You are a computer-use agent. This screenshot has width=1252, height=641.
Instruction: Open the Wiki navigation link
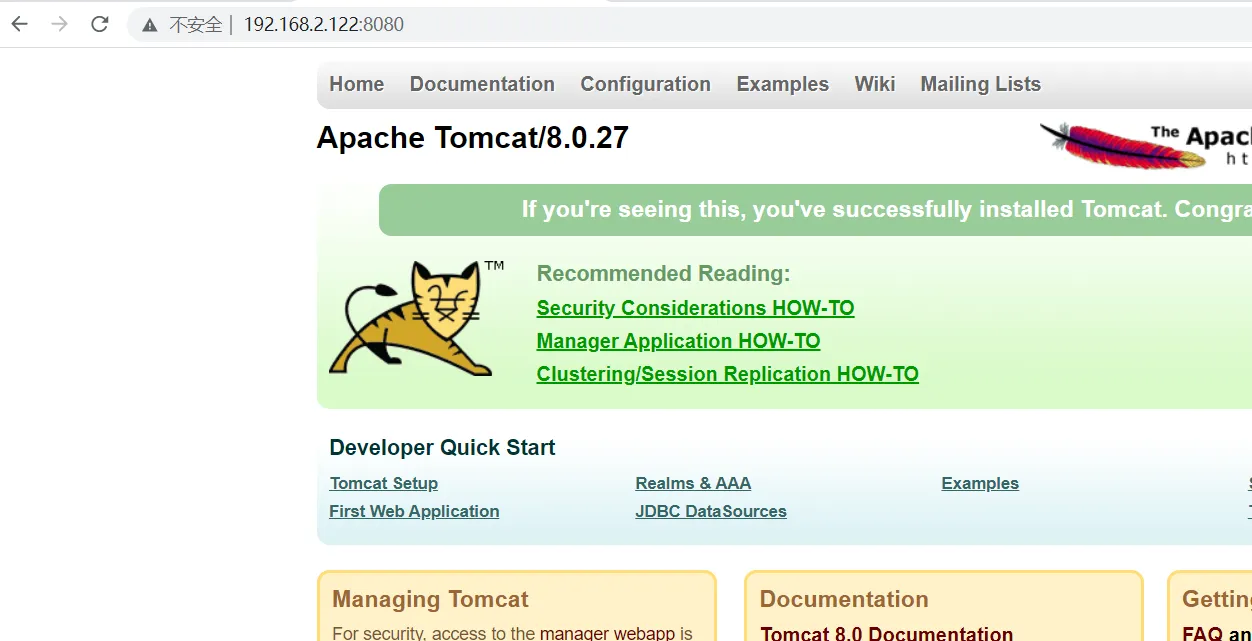[x=874, y=84]
